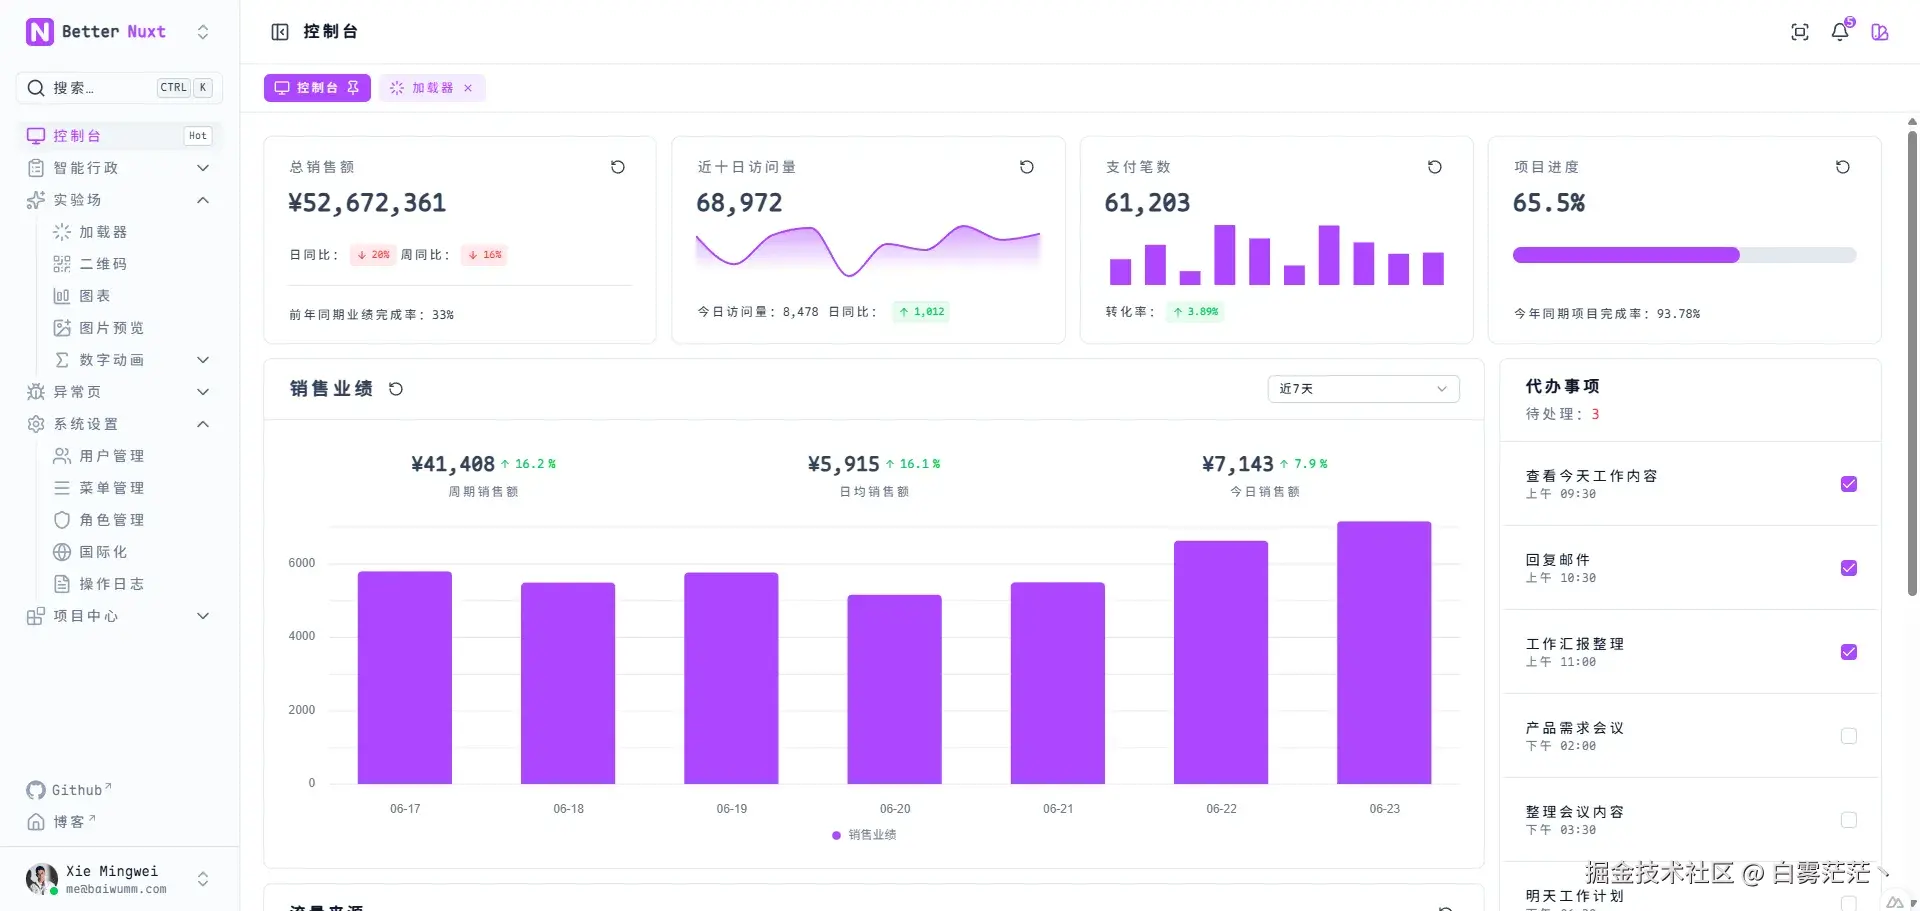Viewport: 1920px width, 911px height.
Task: Click the 转化率 3.89% badge
Action: click(x=1196, y=312)
